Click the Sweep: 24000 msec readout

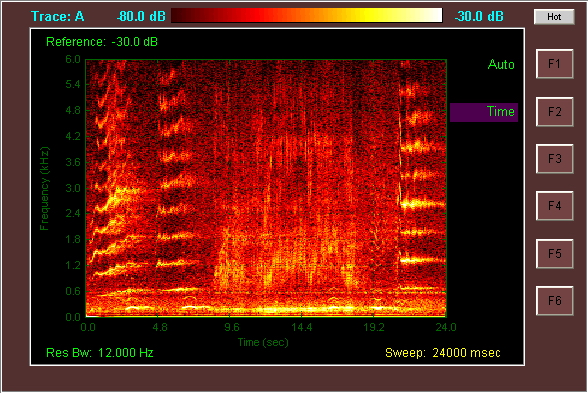tap(443, 352)
